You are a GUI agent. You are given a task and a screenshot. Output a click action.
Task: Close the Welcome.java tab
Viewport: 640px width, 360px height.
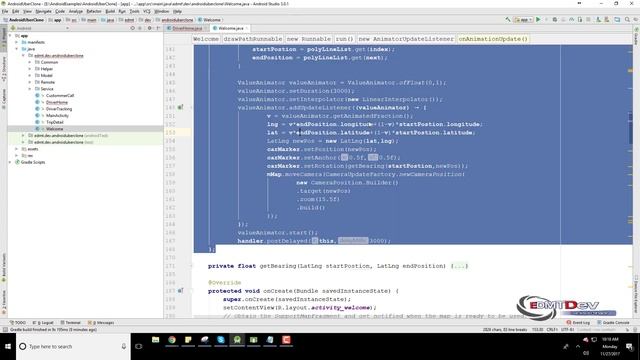click(x=247, y=28)
